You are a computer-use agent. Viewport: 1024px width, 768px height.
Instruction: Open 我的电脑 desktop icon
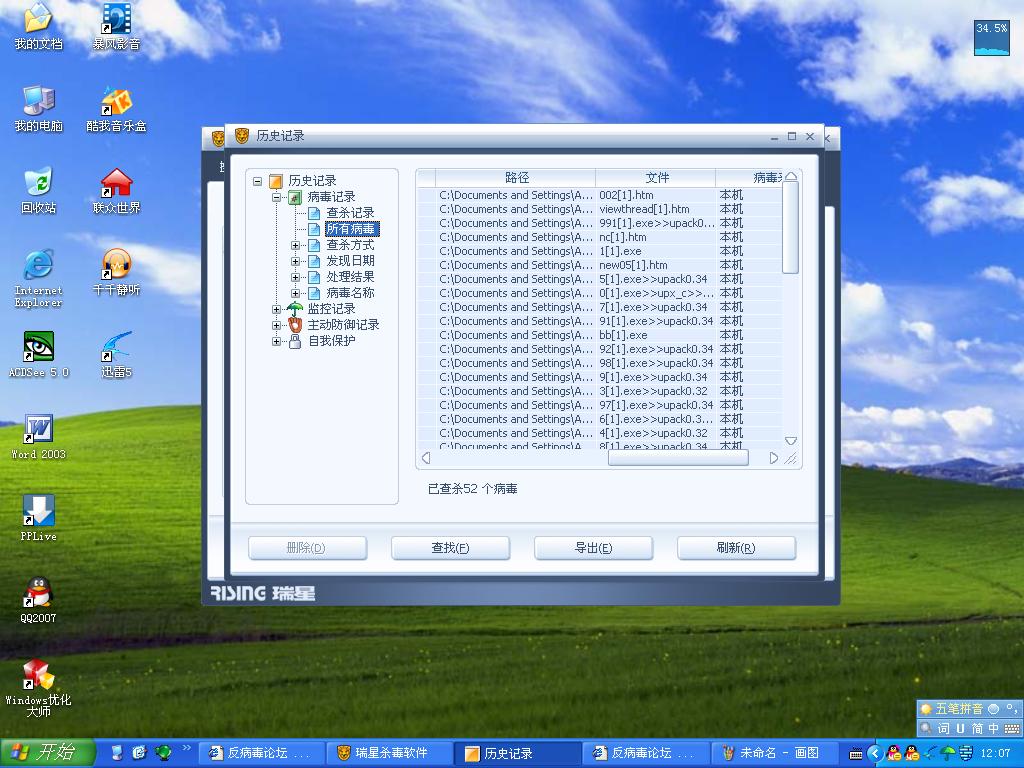38,108
